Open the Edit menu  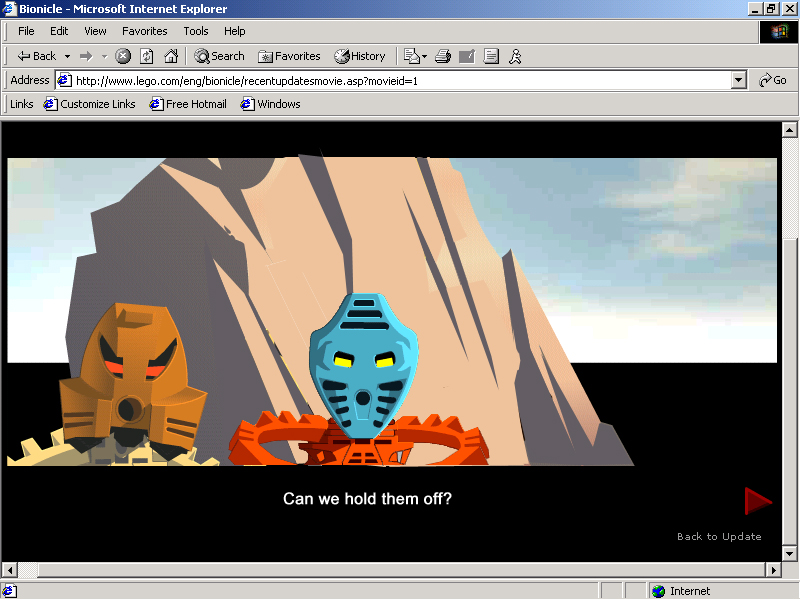(59, 31)
